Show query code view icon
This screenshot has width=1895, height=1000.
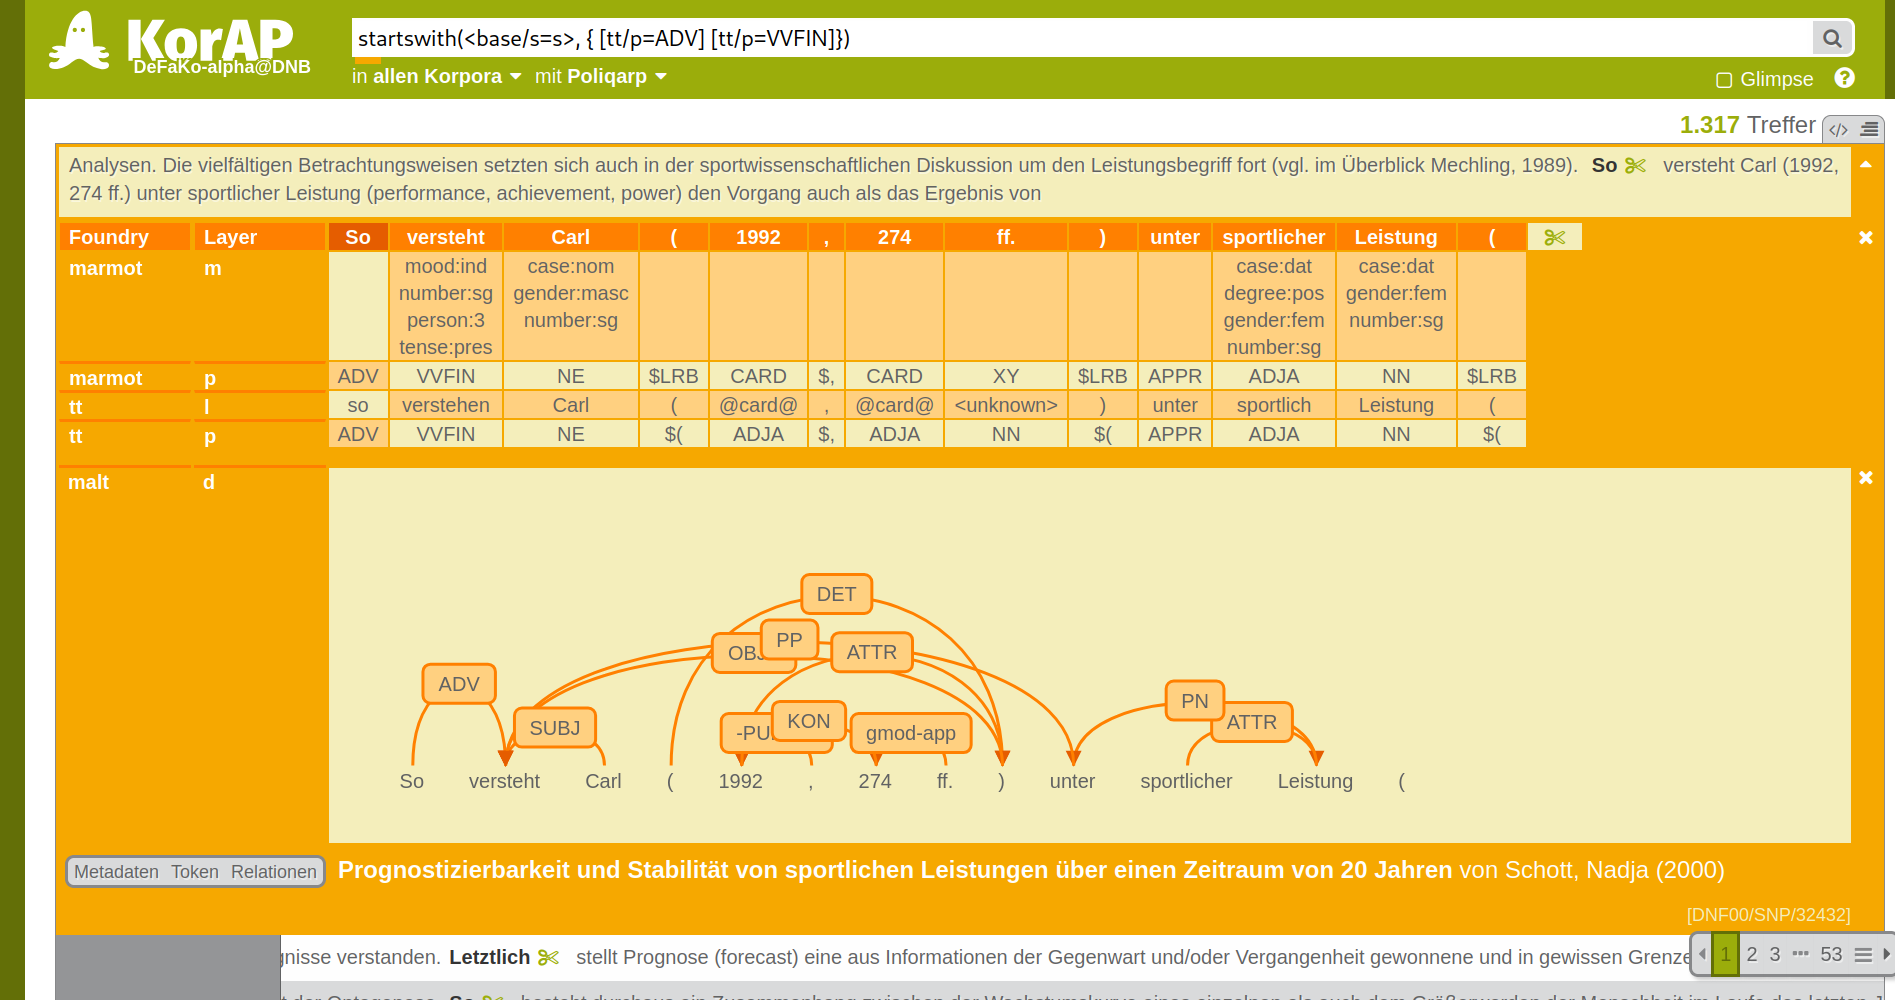click(1838, 129)
